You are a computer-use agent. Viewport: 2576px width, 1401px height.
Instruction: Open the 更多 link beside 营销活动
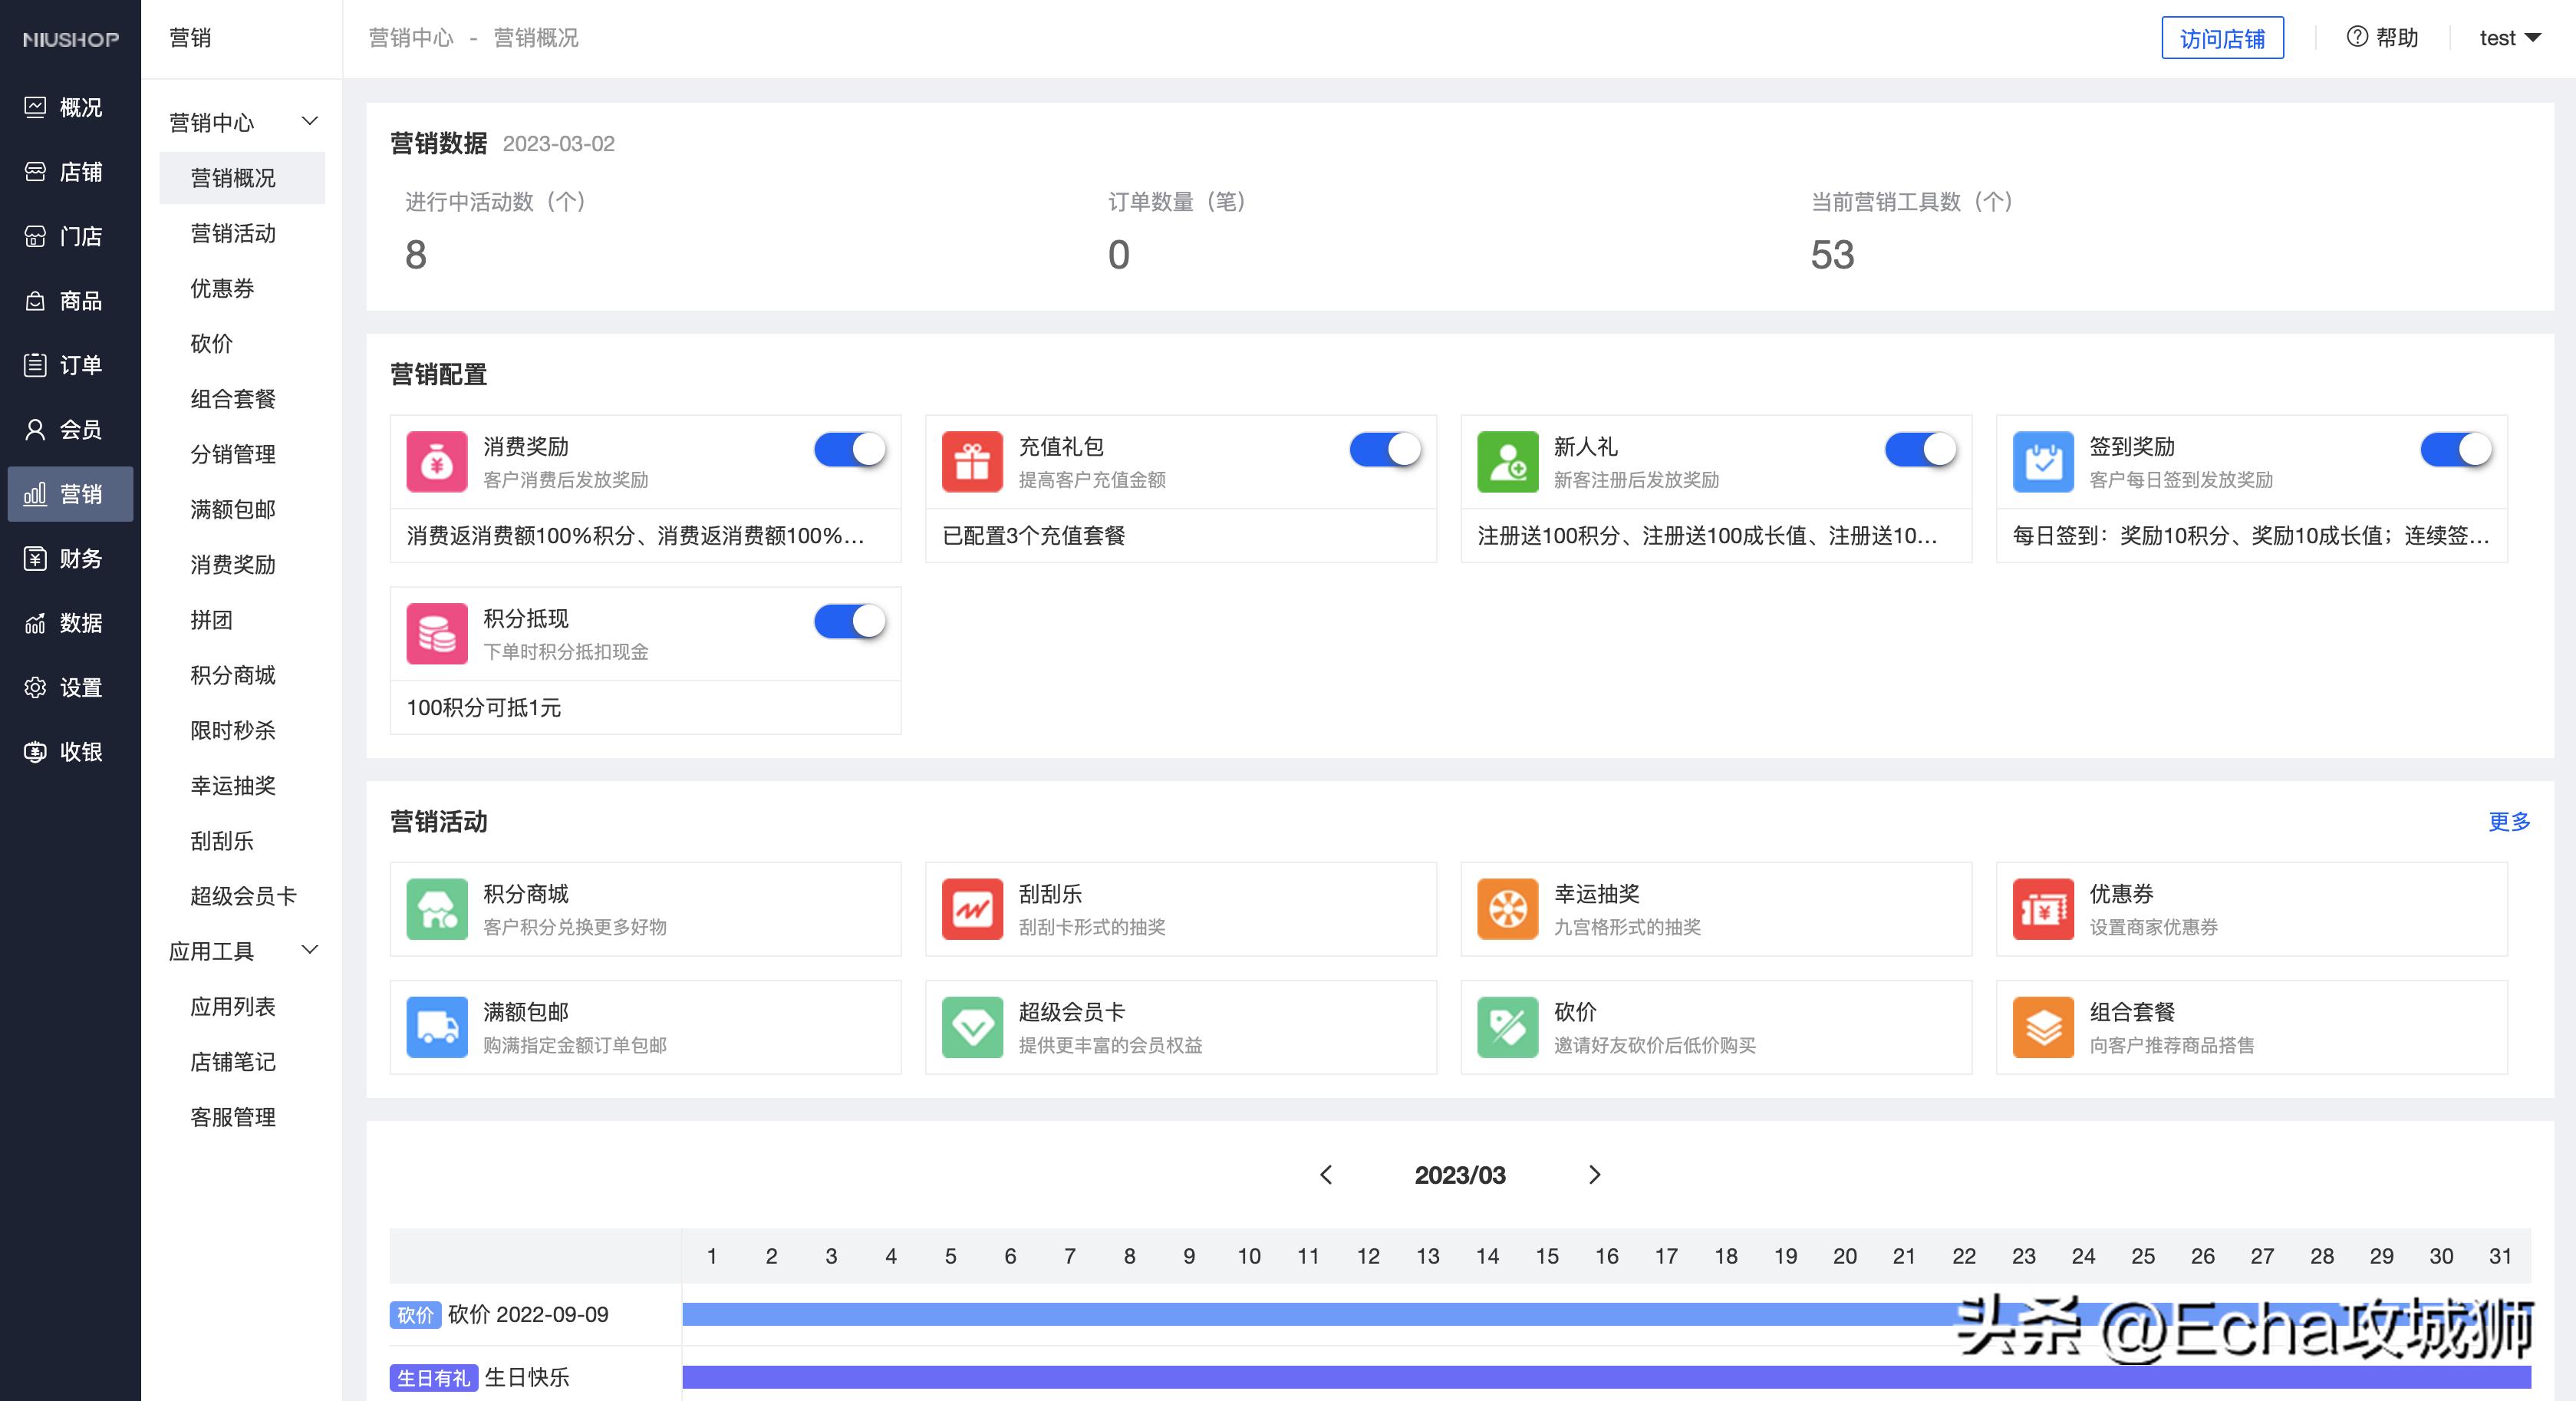click(2508, 822)
